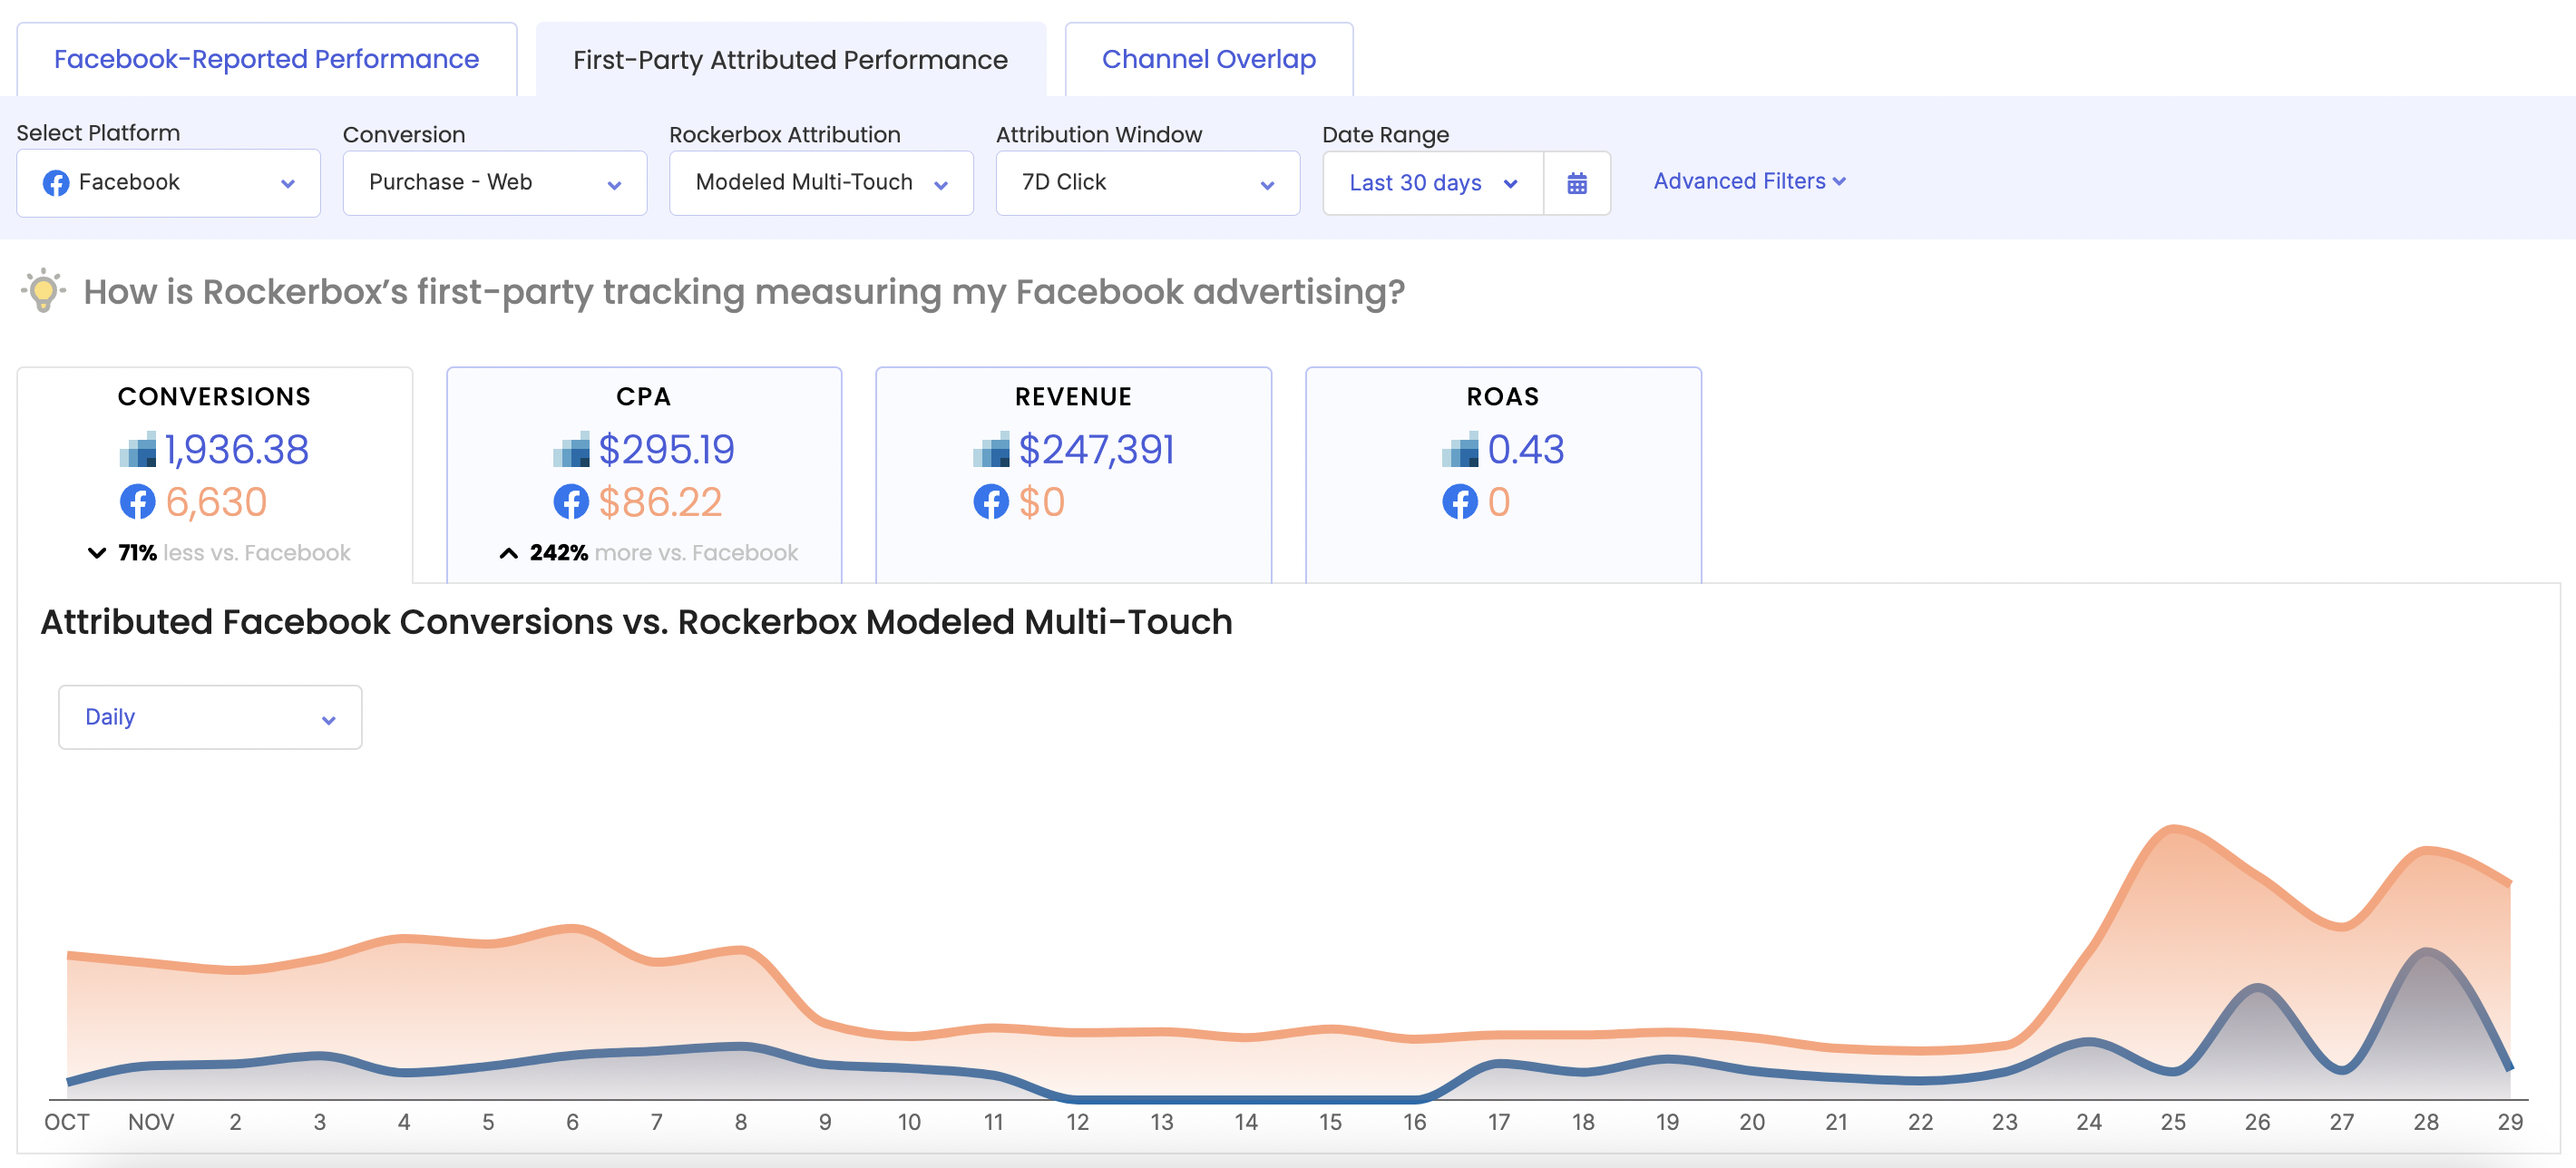Open the 7D Click attribution window dropdown
2576x1168 pixels.
coord(1147,183)
